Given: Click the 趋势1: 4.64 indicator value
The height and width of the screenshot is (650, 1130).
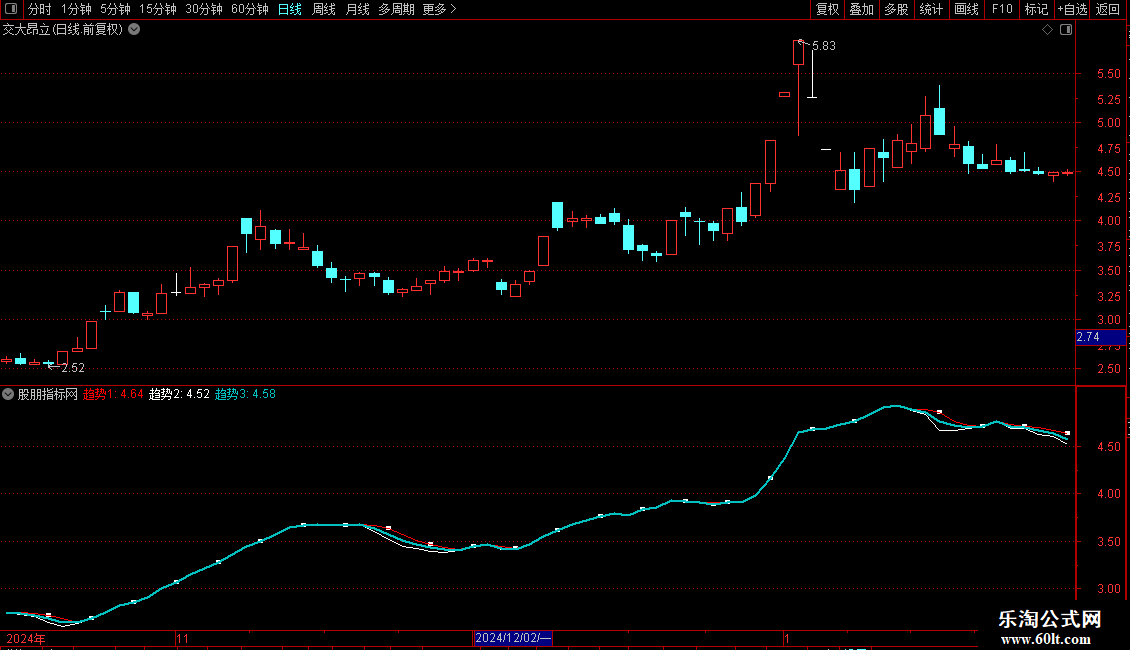Looking at the screenshot, I should pyautogui.click(x=113, y=394).
